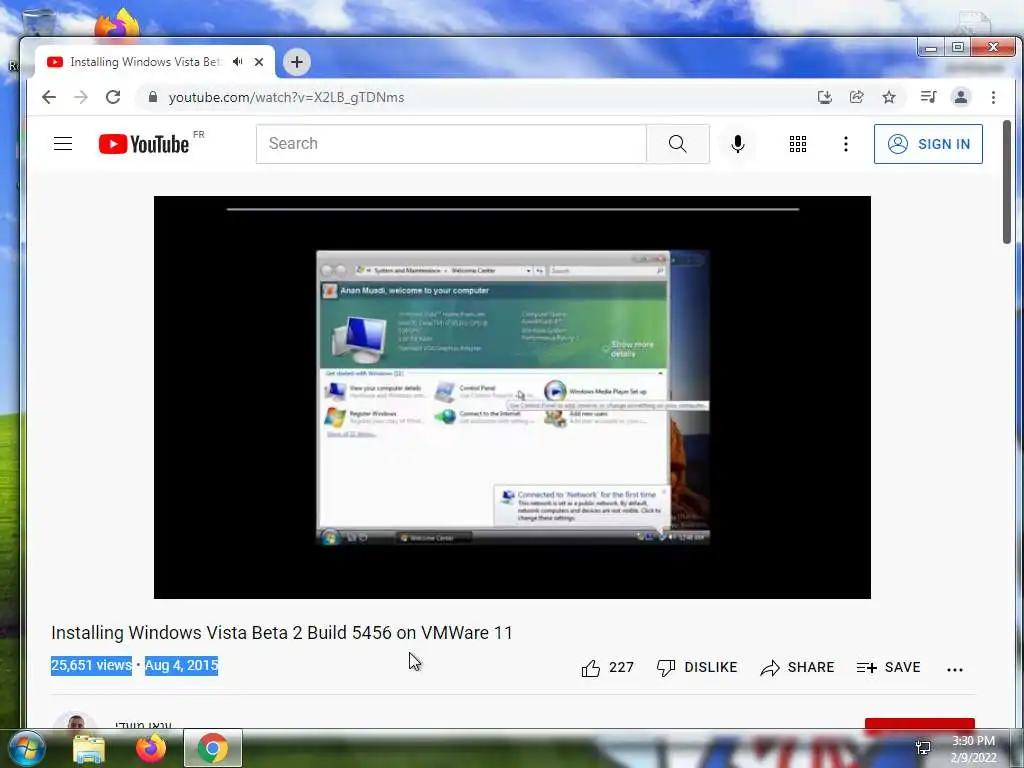The image size is (1024, 768).
Task: Open a new tab with plus button
Action: (x=296, y=62)
